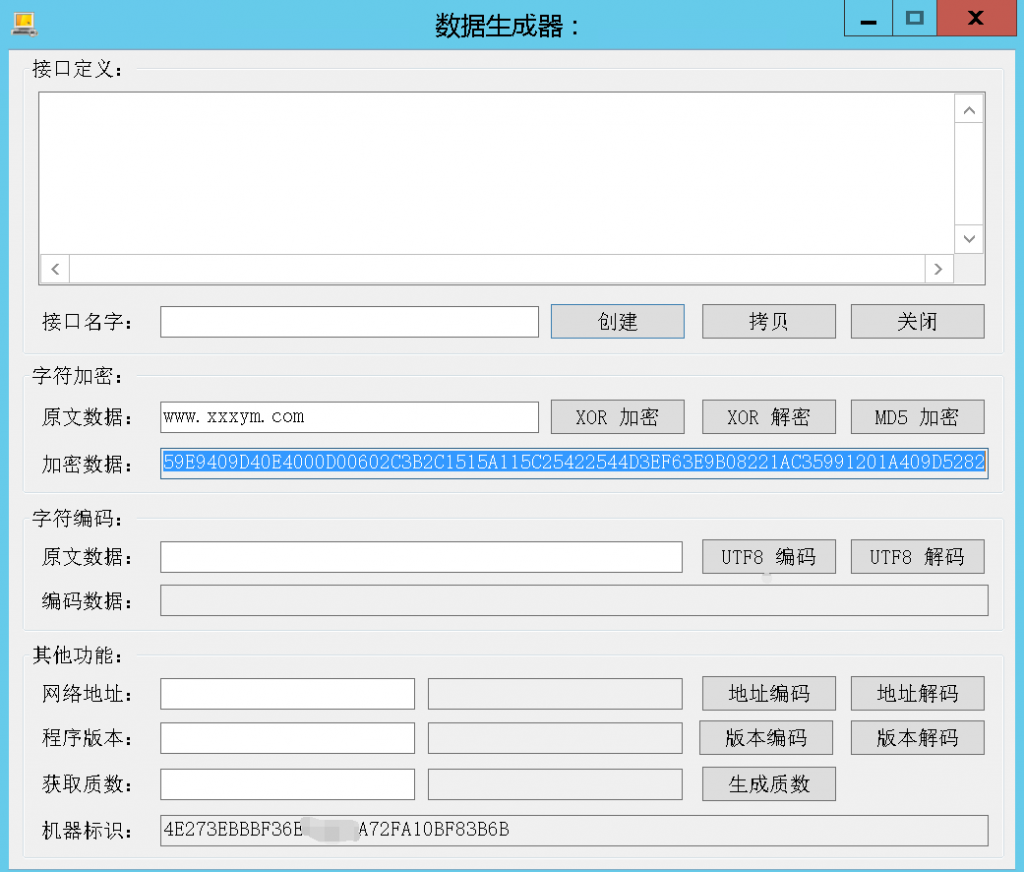This screenshot has height=872, width=1024.
Task: Click the 程序版本 label
Action: coord(87,738)
